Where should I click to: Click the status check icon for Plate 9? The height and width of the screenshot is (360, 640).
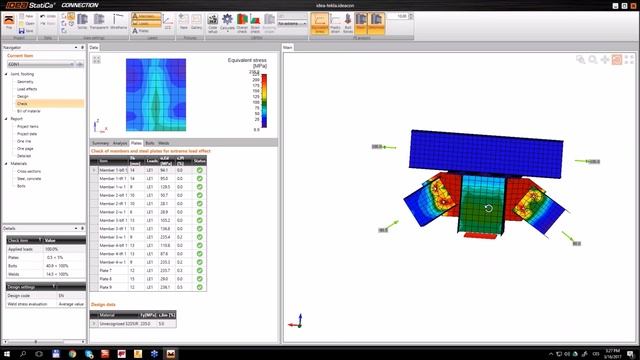200,287
